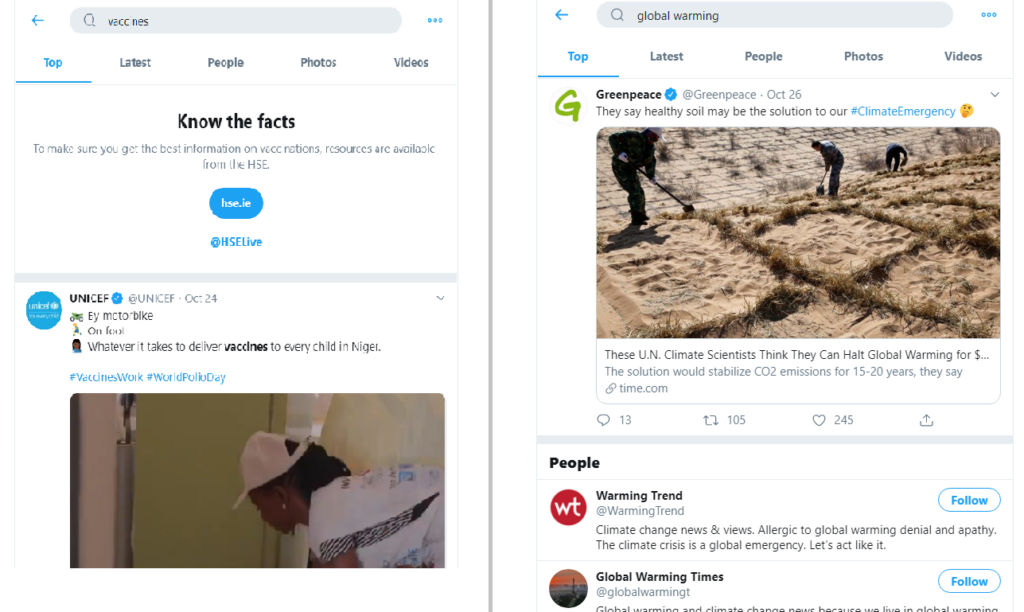Click the #ClimateEmergency hashtag

click(903, 111)
